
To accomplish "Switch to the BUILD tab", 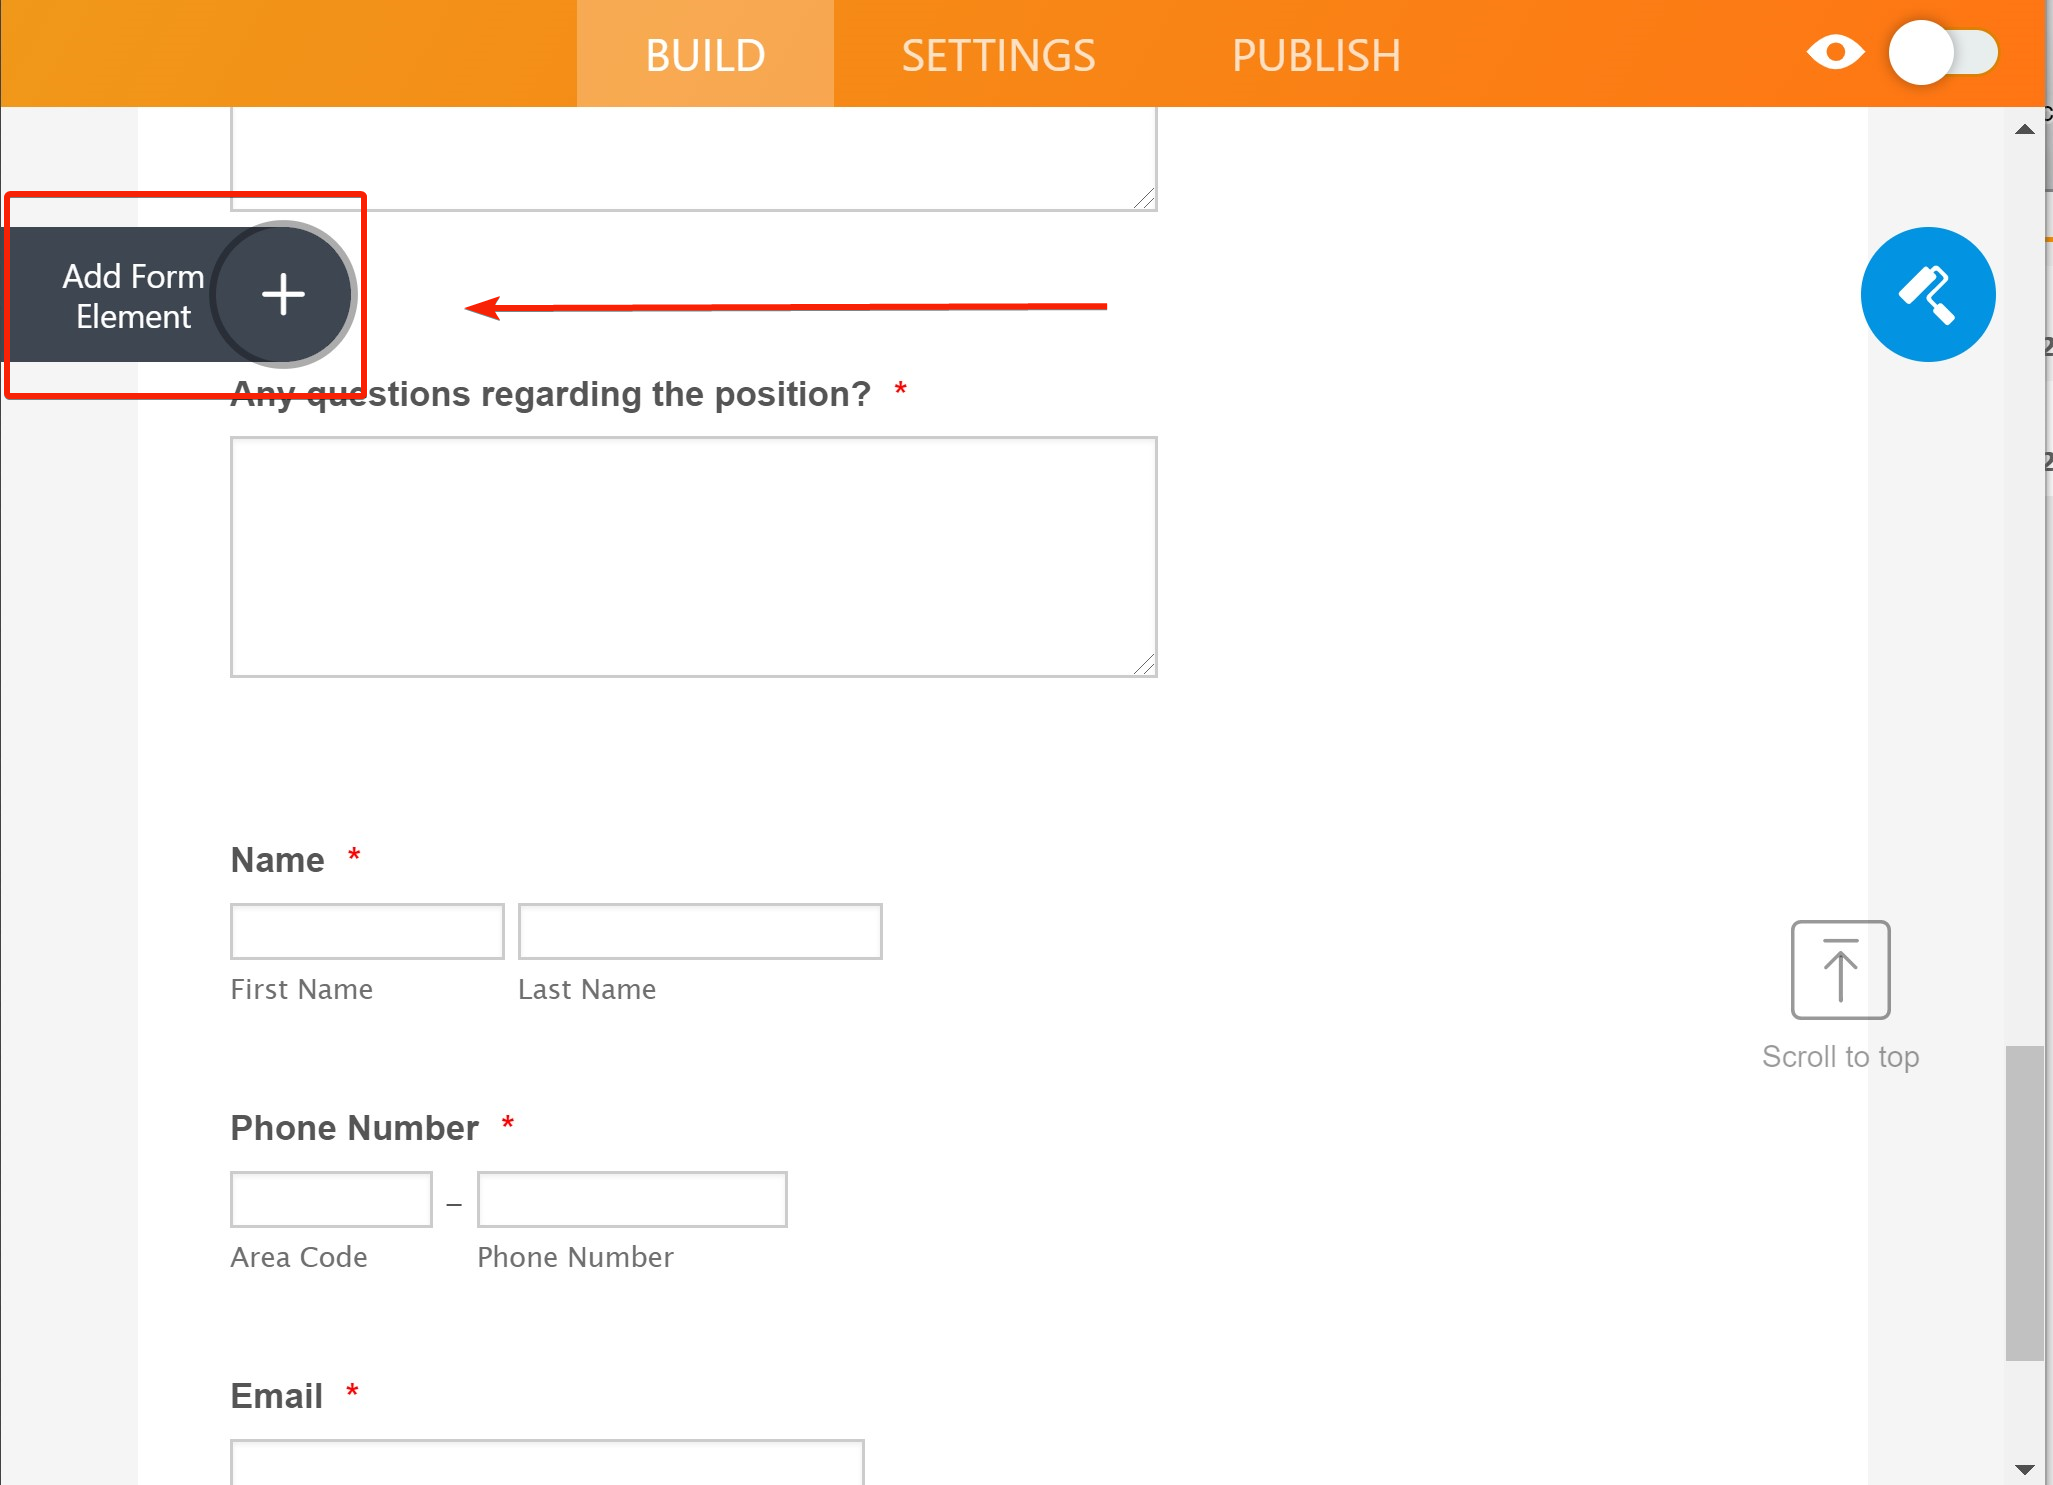I will tap(705, 54).
